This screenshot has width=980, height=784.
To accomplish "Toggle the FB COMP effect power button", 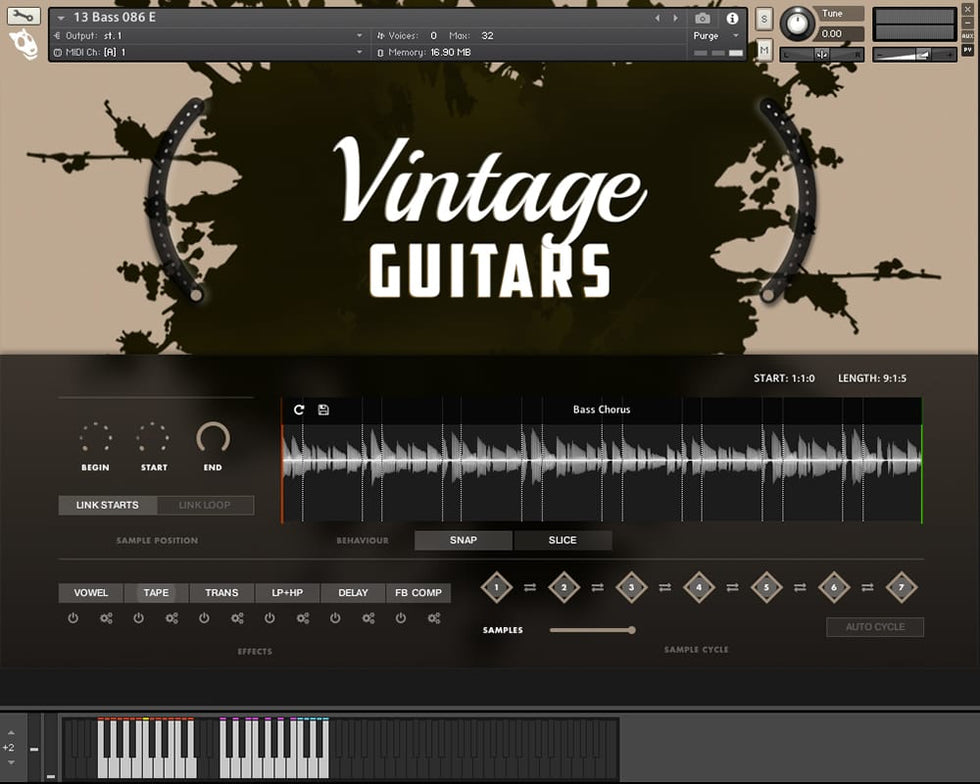I will click(401, 618).
